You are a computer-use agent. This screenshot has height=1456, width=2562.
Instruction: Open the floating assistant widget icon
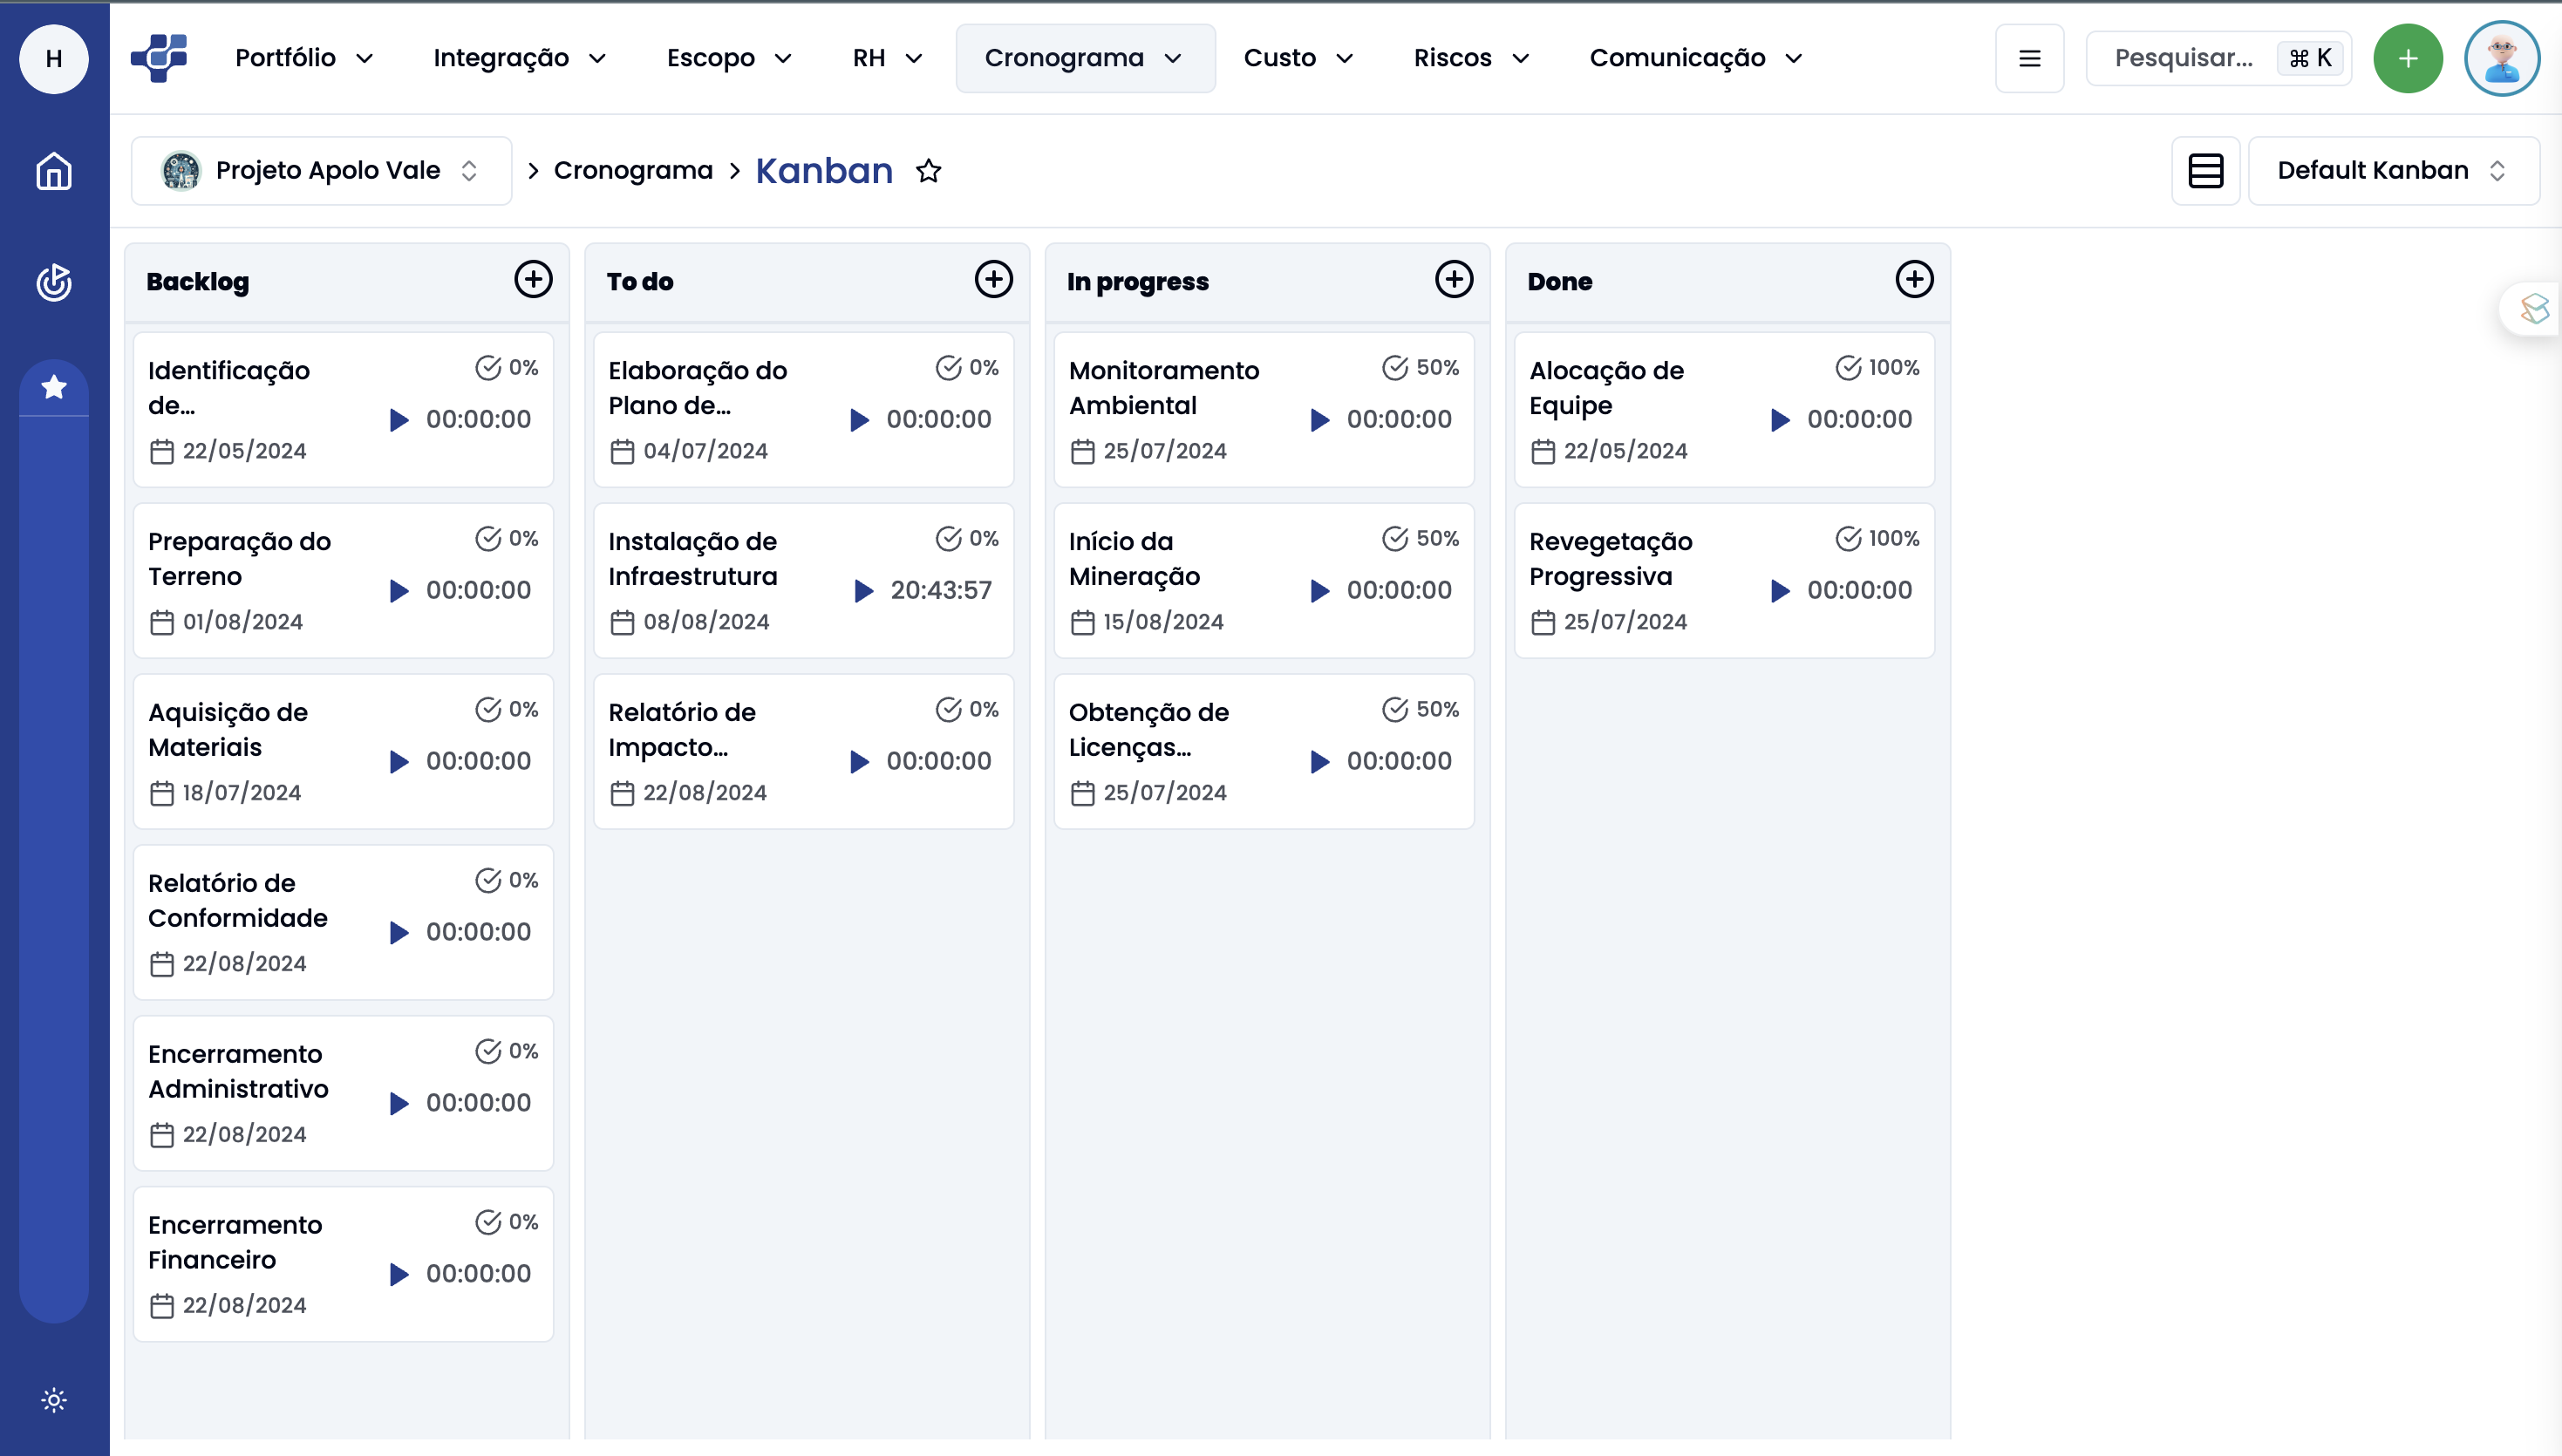(2534, 309)
